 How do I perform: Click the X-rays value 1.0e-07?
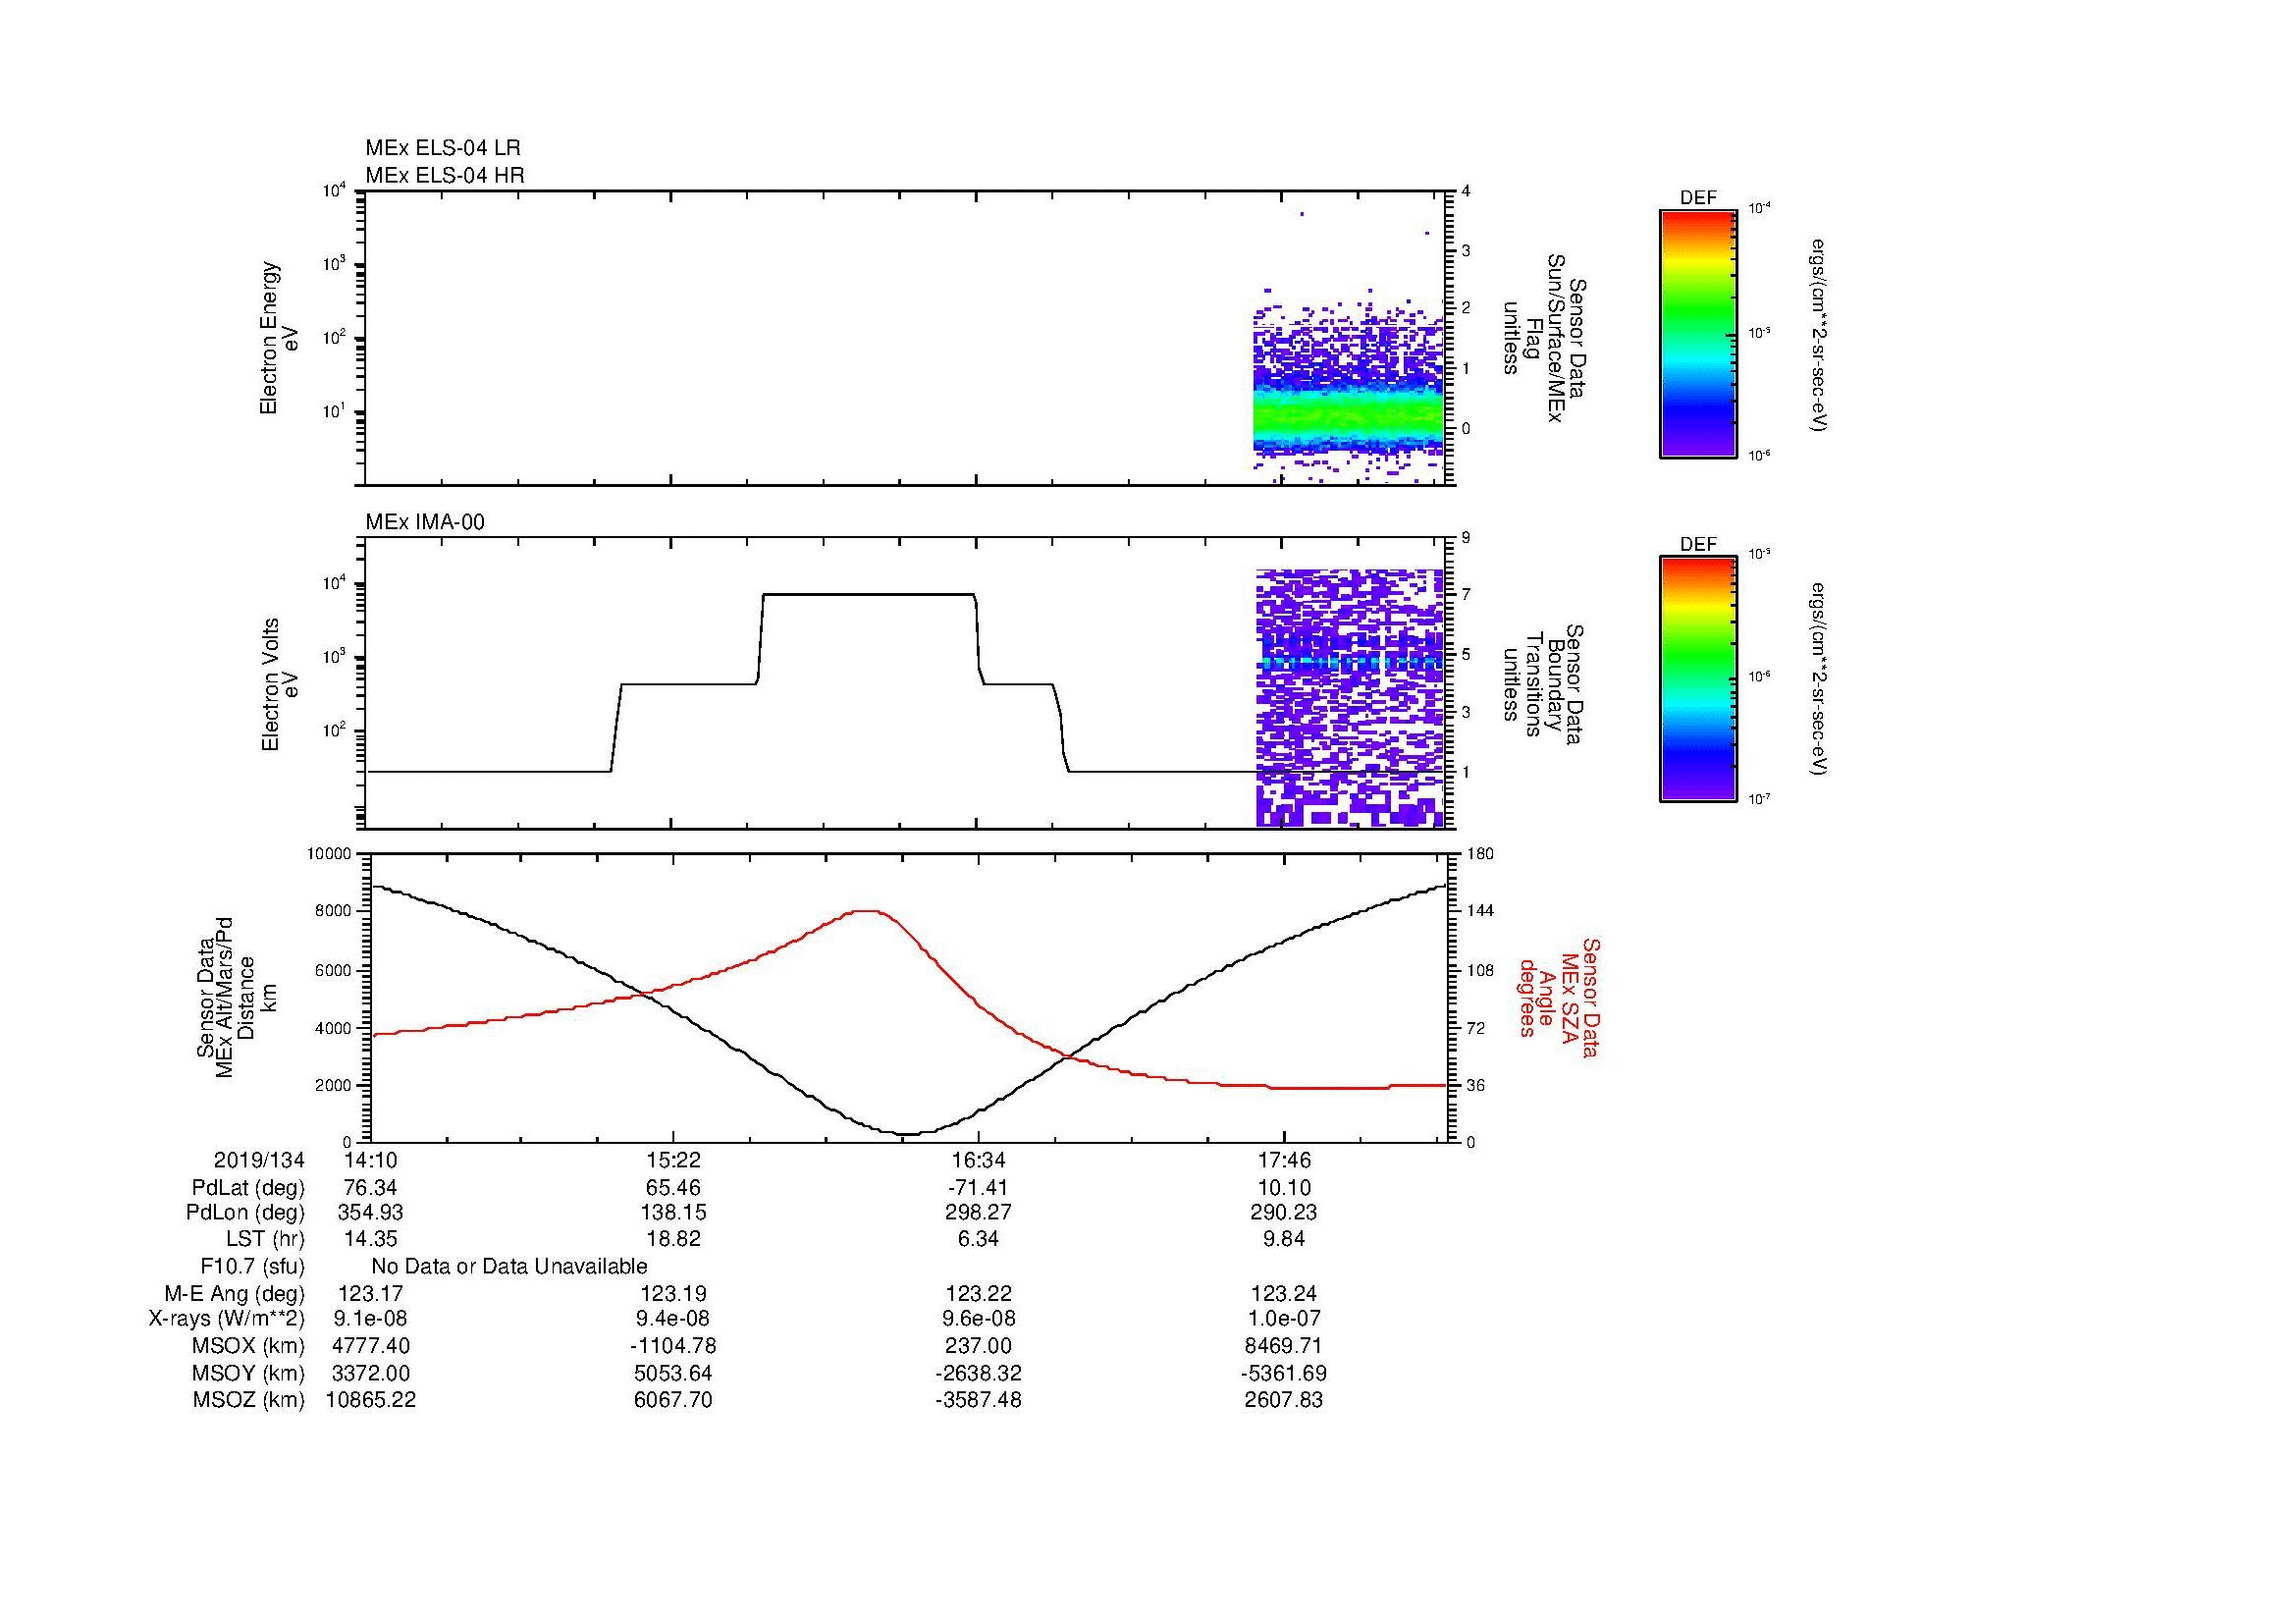coord(1283,1319)
